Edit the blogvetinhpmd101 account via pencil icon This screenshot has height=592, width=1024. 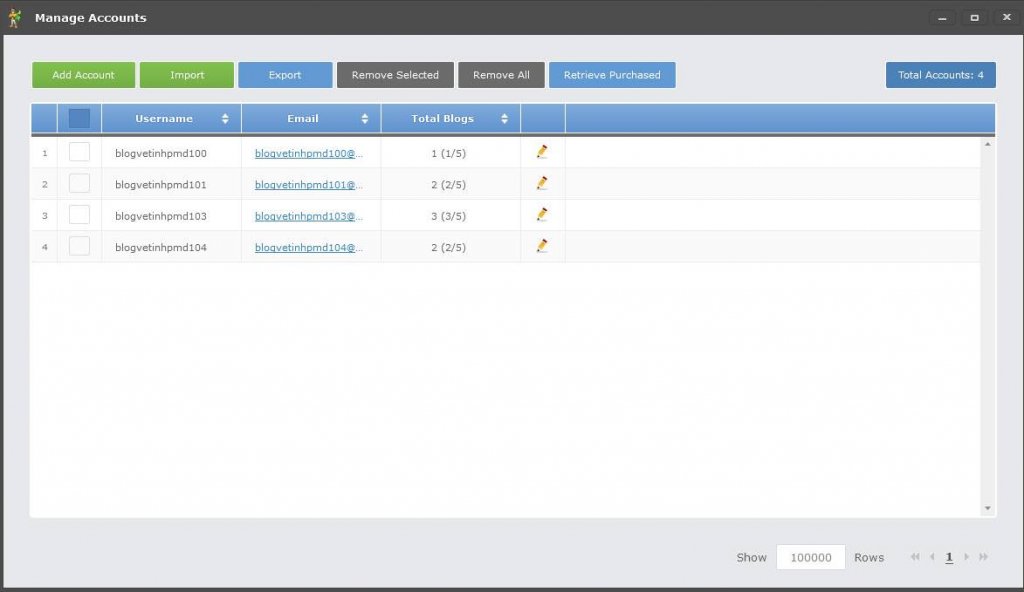(542, 183)
